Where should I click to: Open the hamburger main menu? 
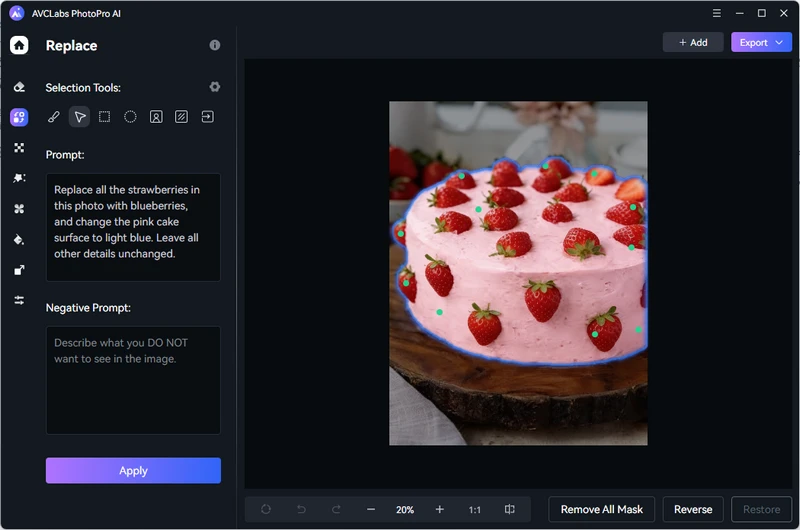click(x=716, y=13)
